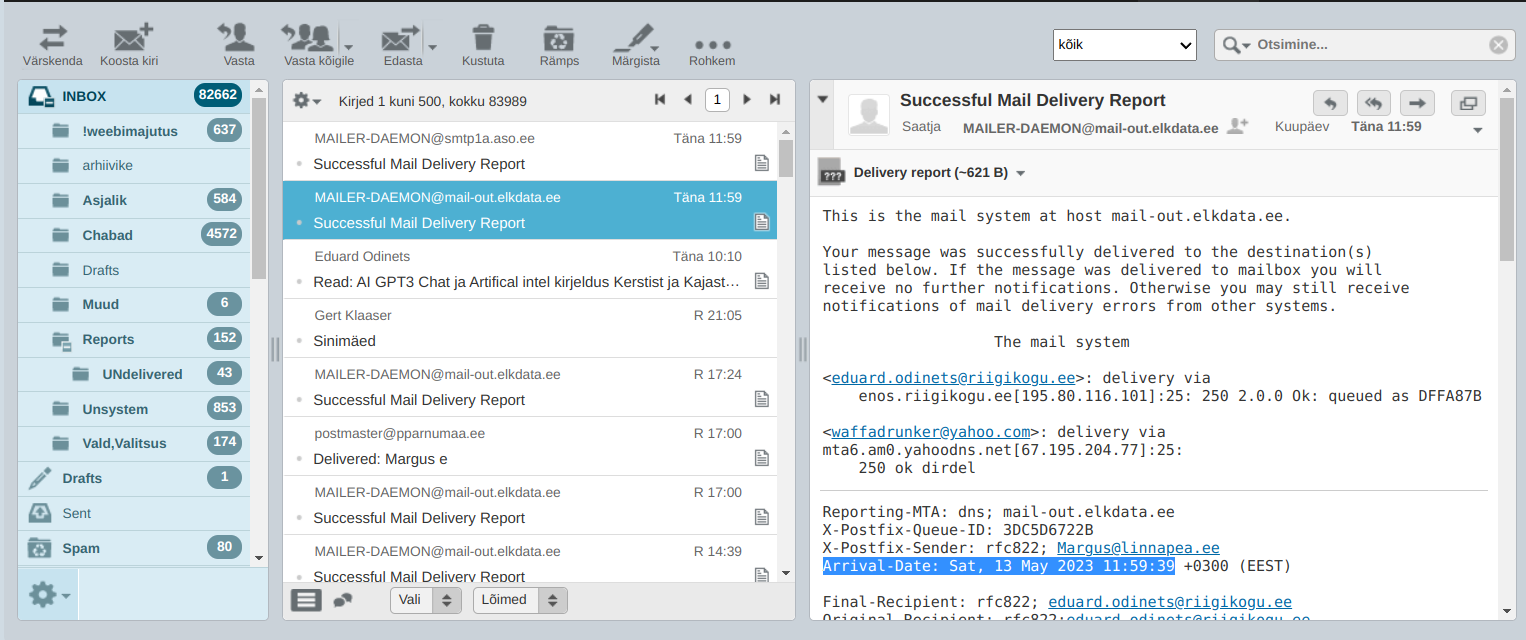Collapse the Reports folder tree

pyautogui.click(x=61, y=340)
